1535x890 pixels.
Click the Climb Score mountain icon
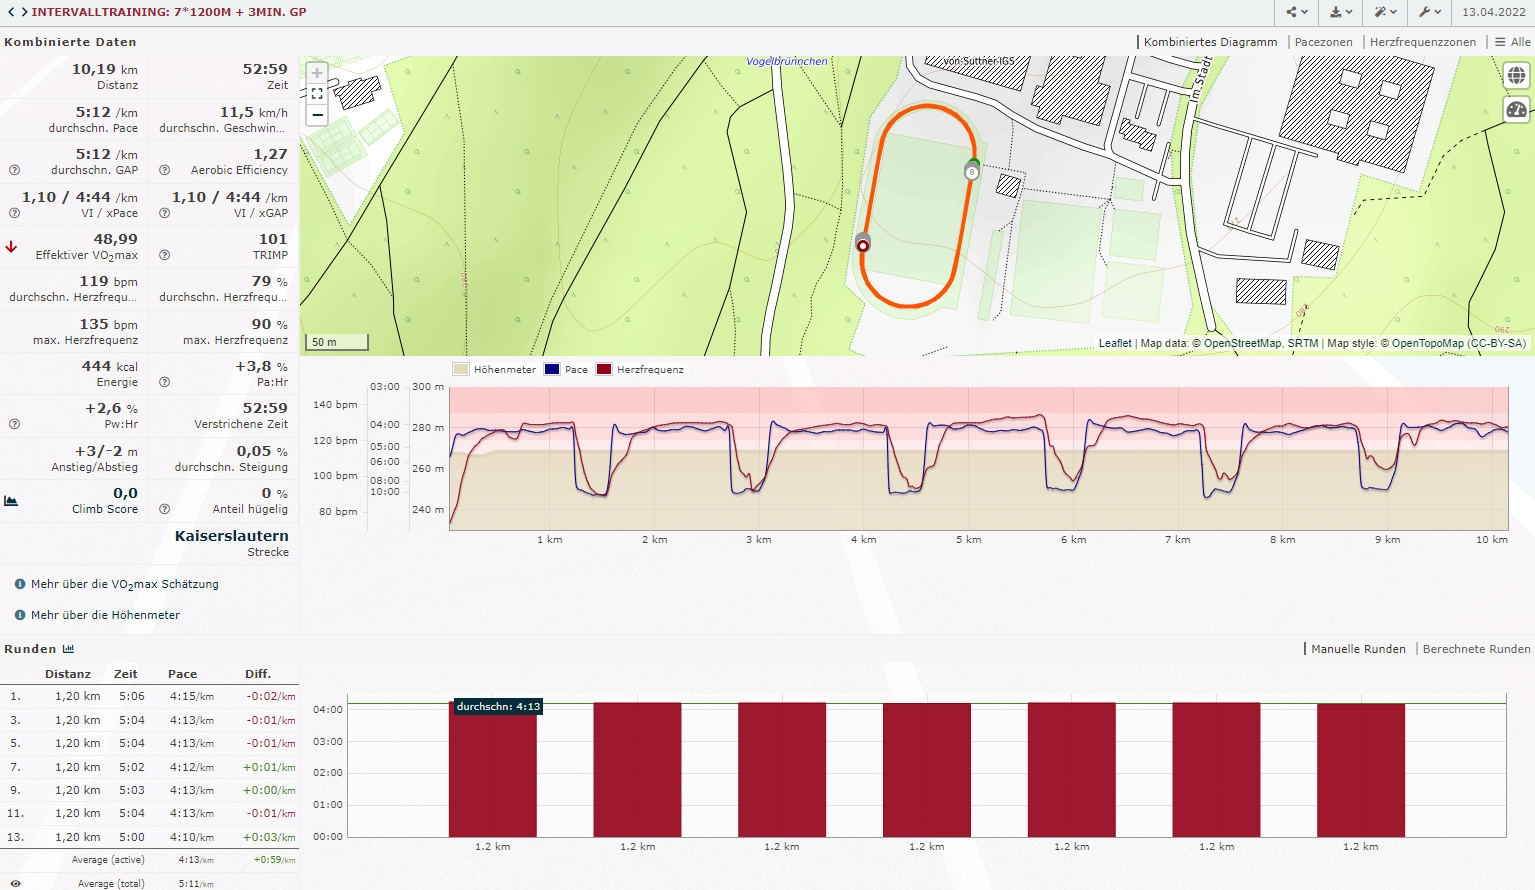(x=11, y=501)
